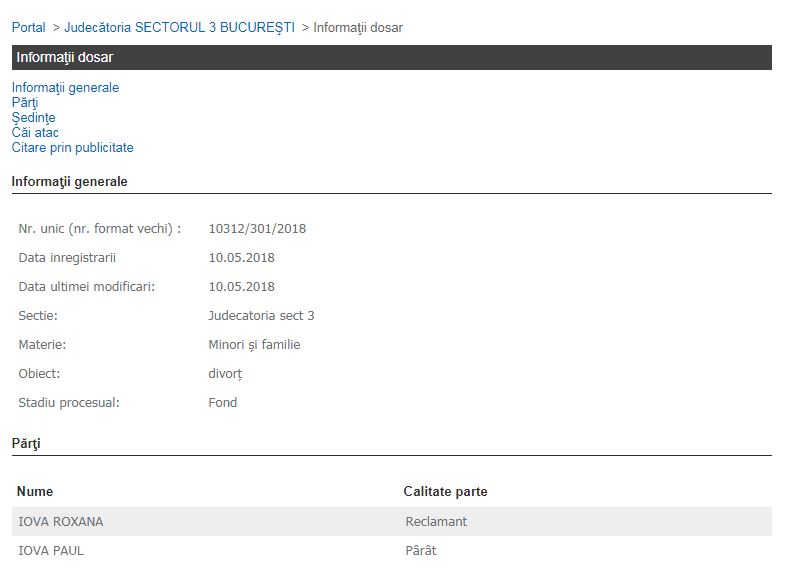Click case number 10312/301/2018
Viewport: 806px width, 568px height.
[x=257, y=229]
